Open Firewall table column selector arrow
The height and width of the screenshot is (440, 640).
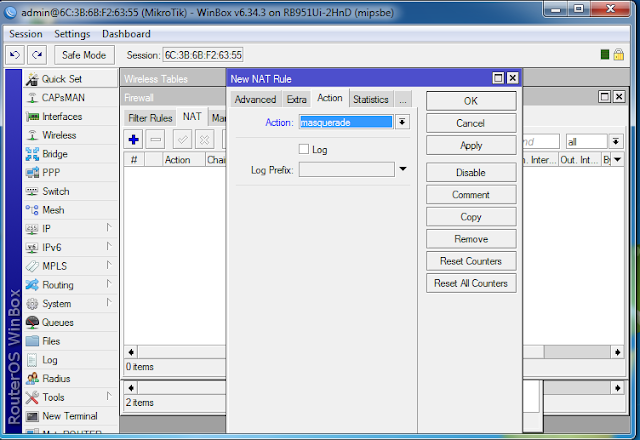coord(618,160)
